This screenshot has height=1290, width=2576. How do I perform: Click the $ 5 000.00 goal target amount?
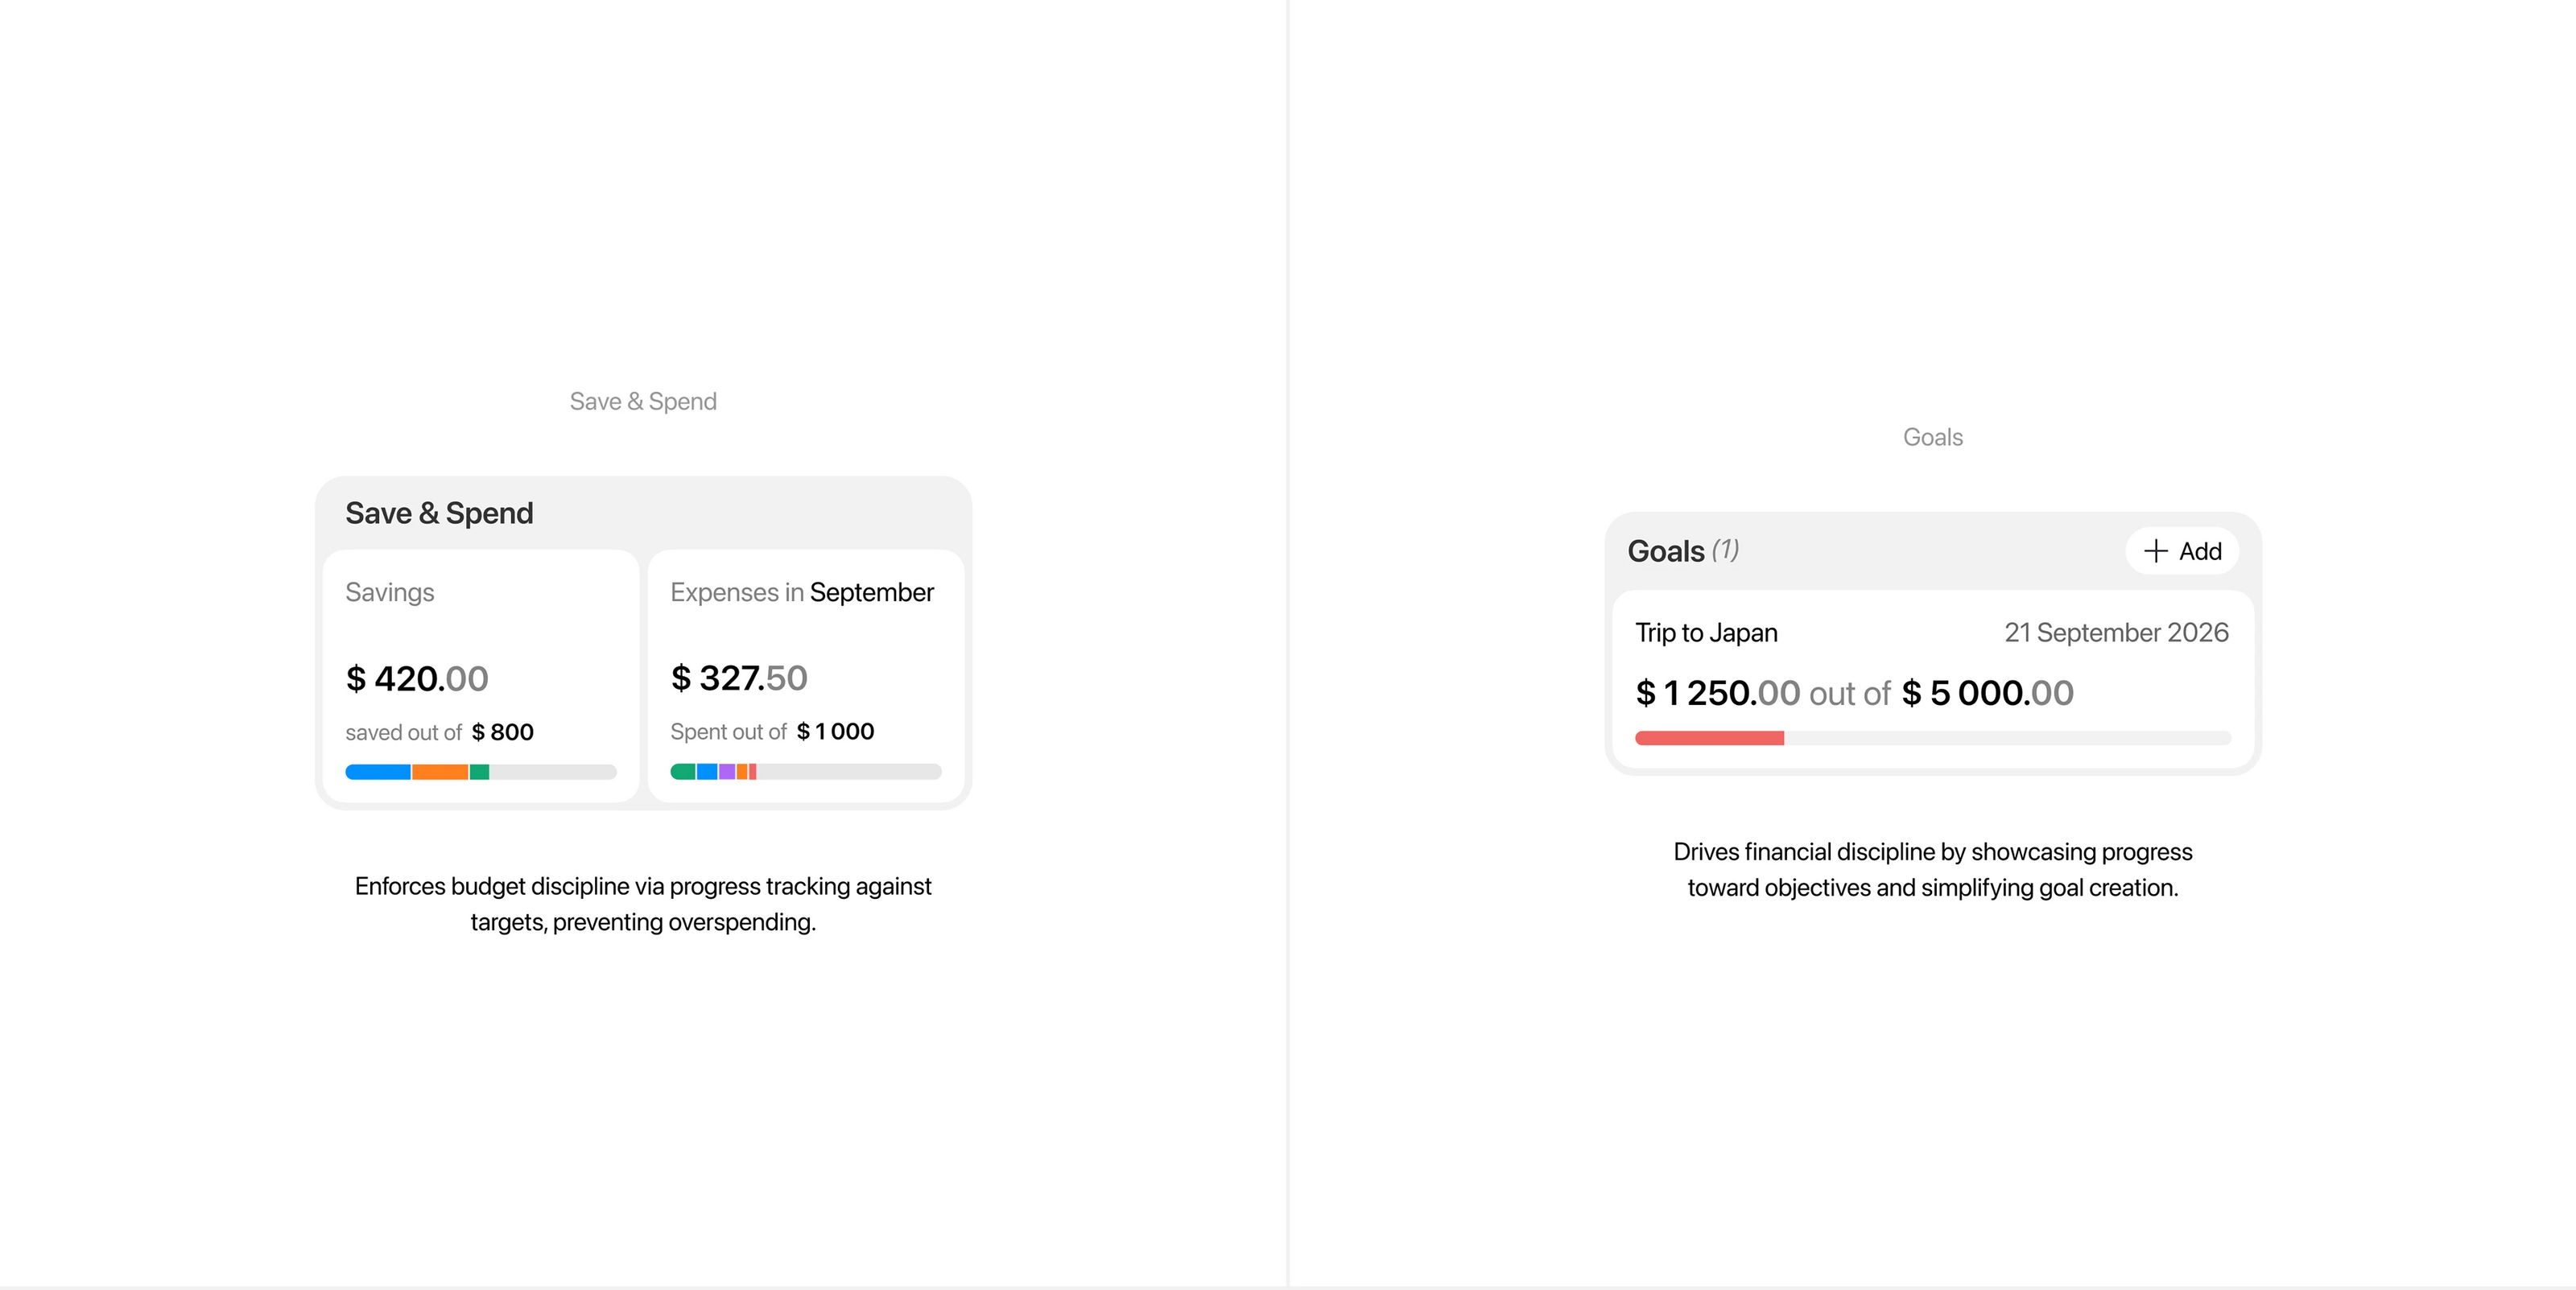point(1987,693)
